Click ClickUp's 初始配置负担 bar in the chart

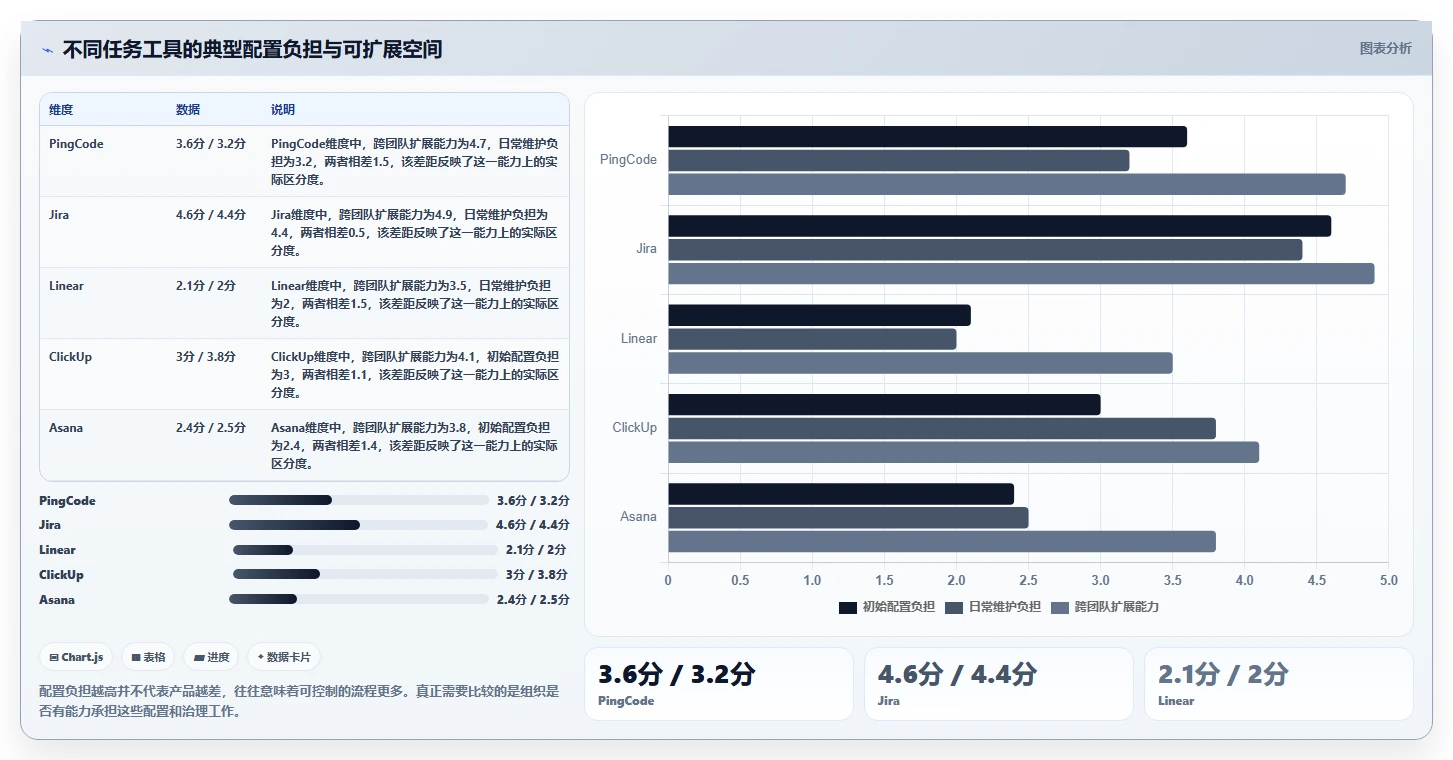click(884, 404)
